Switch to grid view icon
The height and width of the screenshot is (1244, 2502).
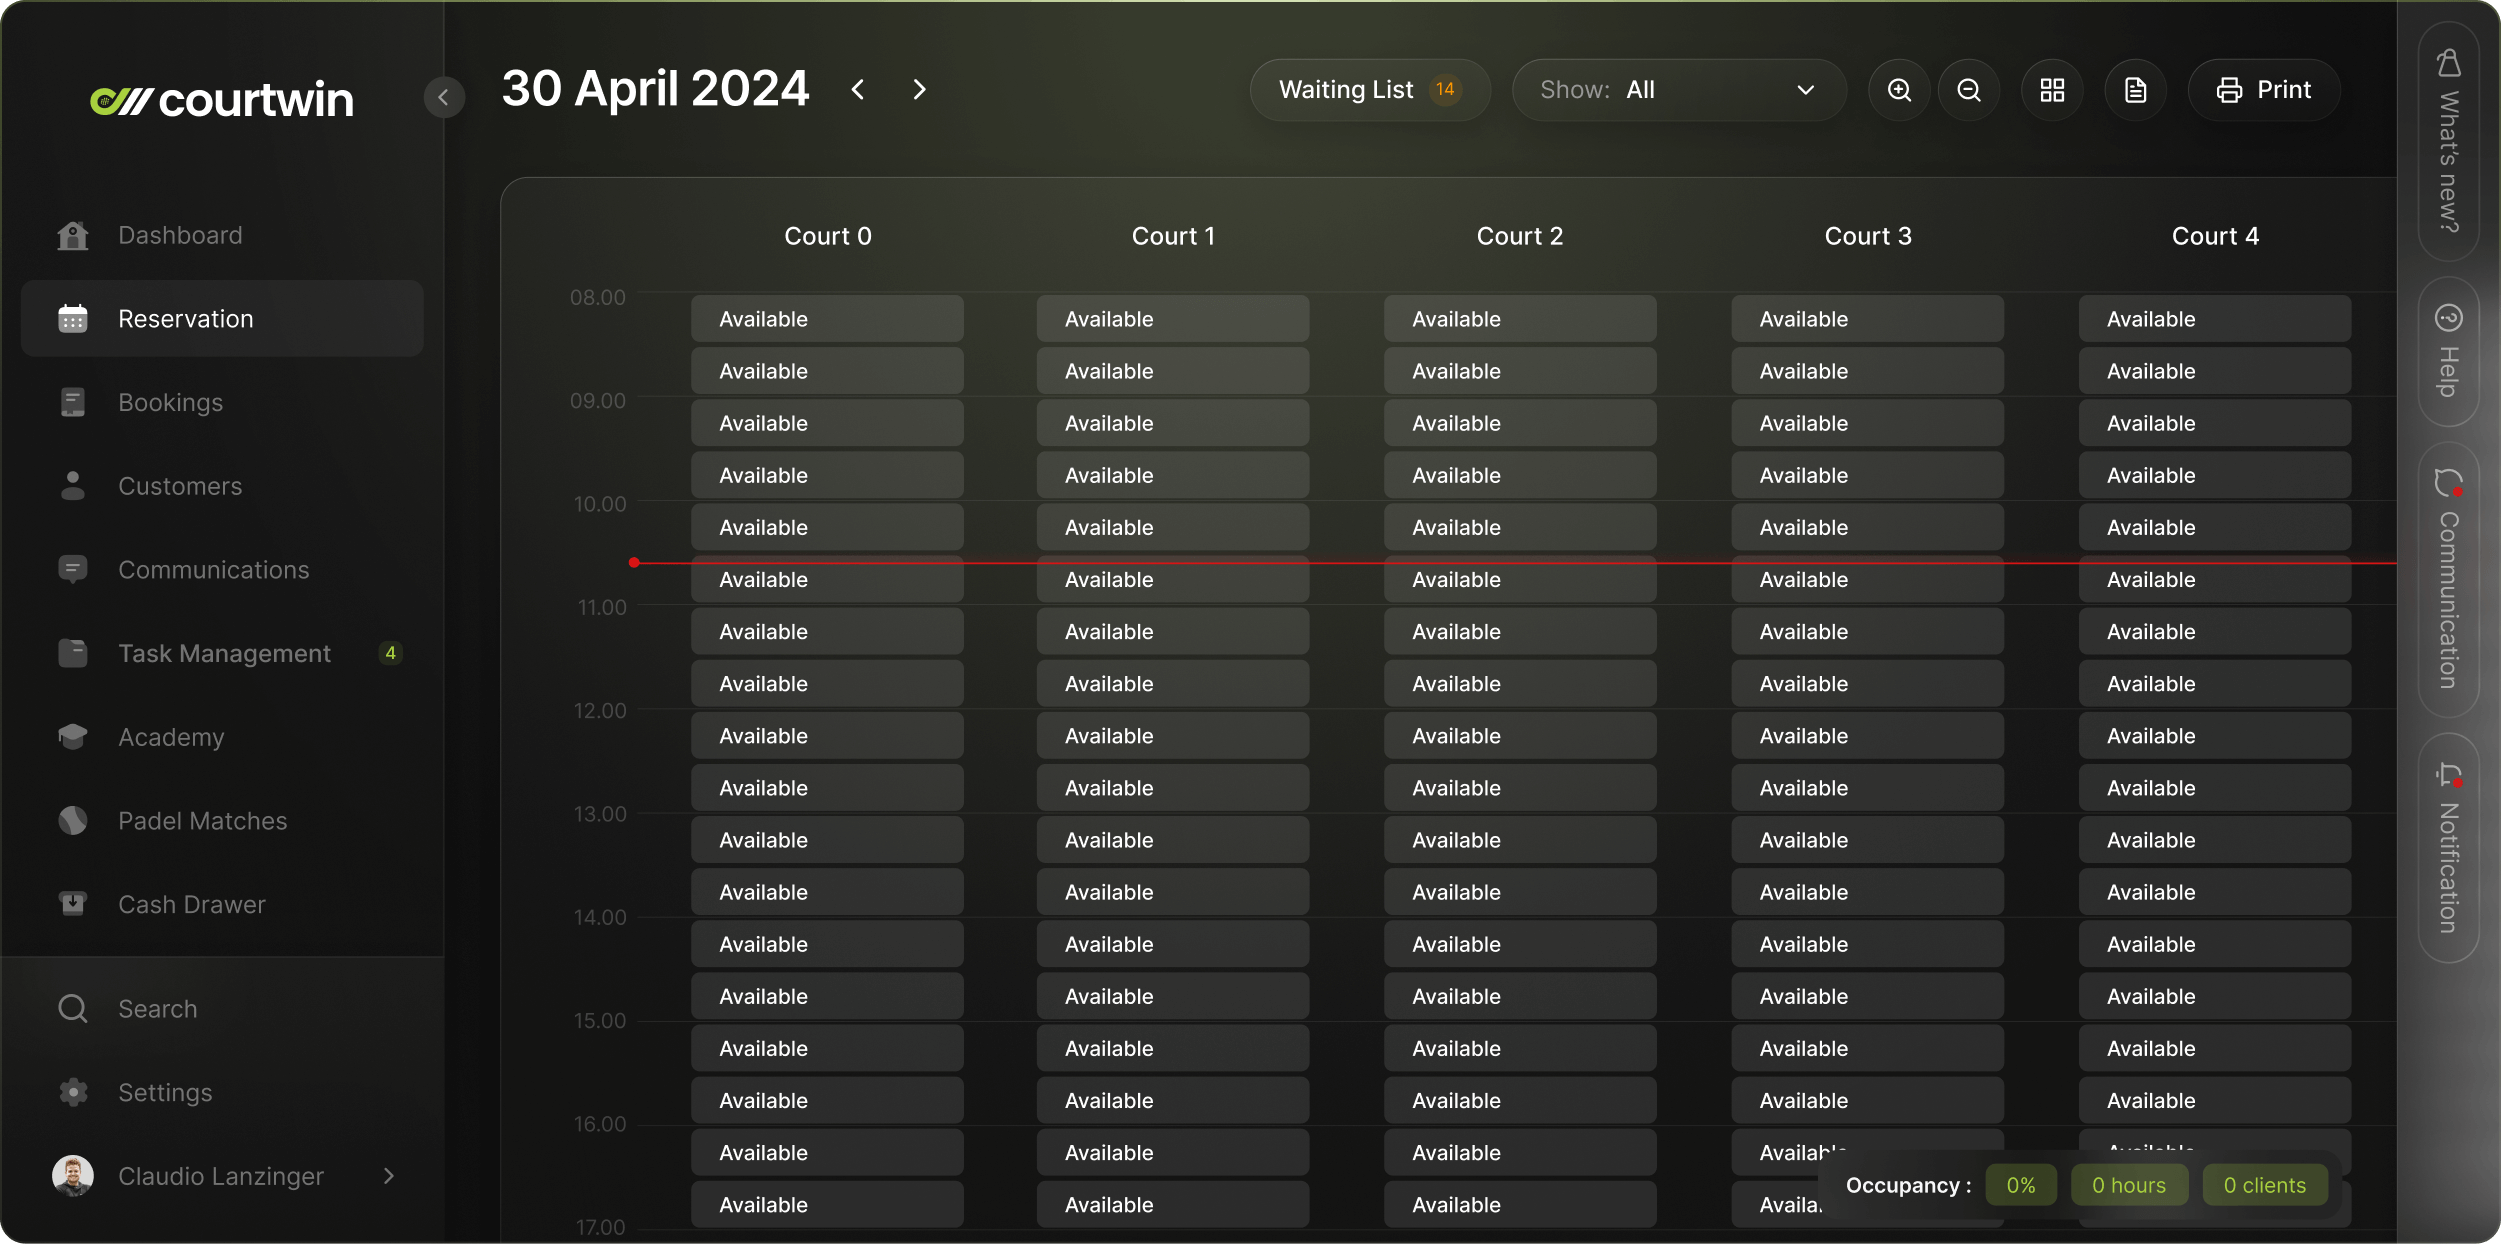(x=2052, y=90)
